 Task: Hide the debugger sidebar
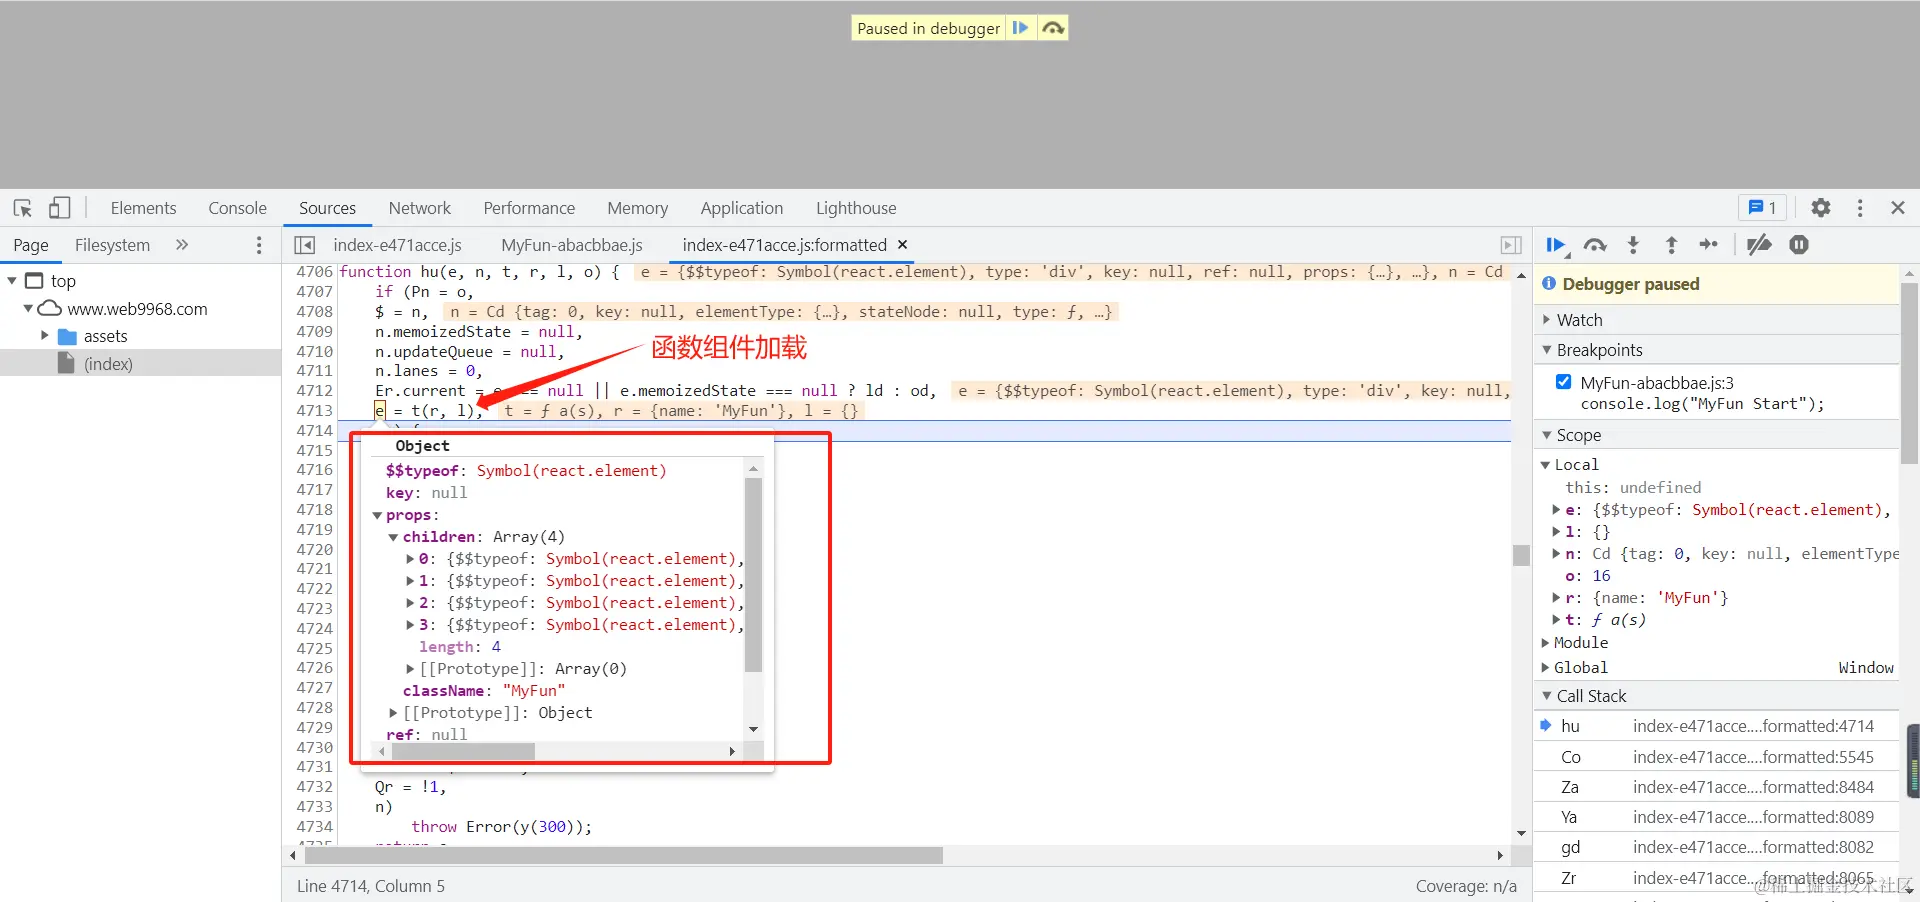coord(1511,245)
